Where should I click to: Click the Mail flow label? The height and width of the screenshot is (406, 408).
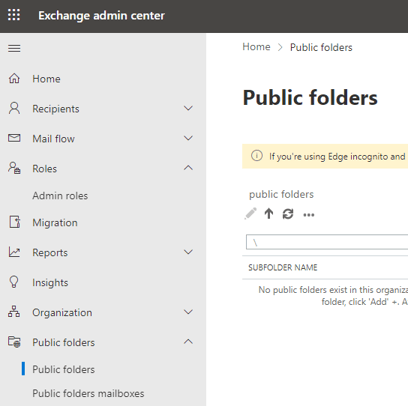[54, 139]
